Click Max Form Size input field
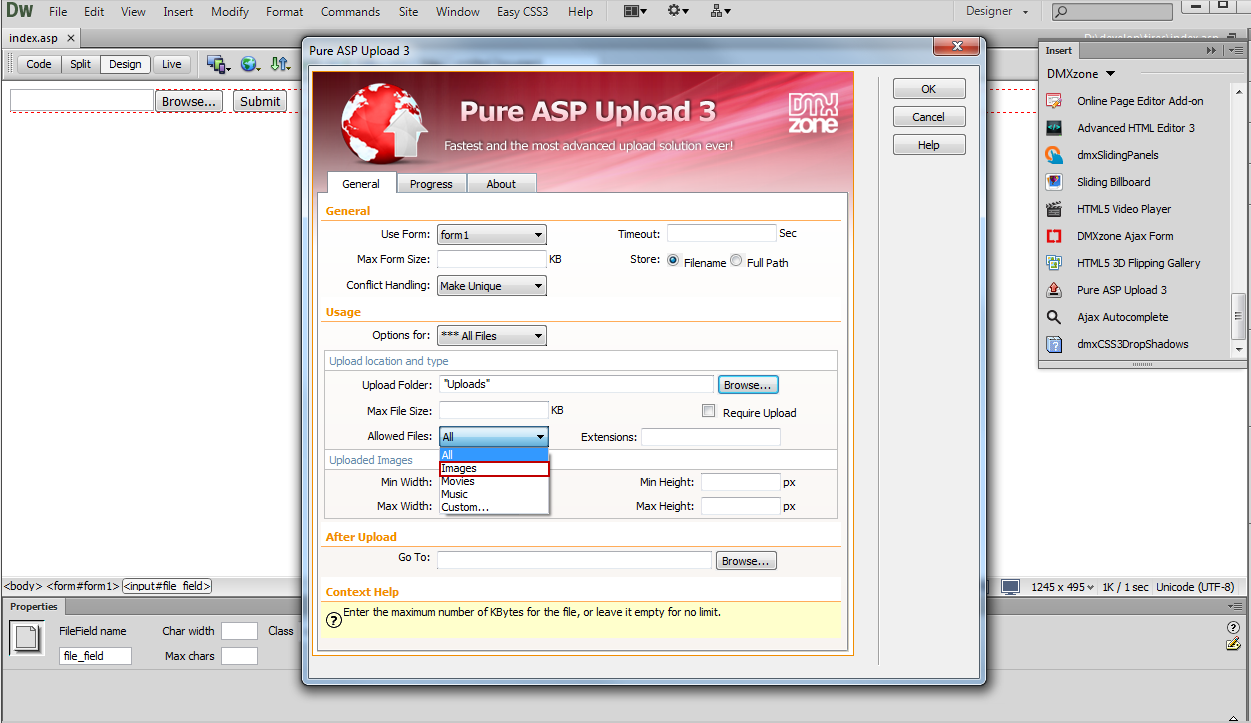 [492, 259]
